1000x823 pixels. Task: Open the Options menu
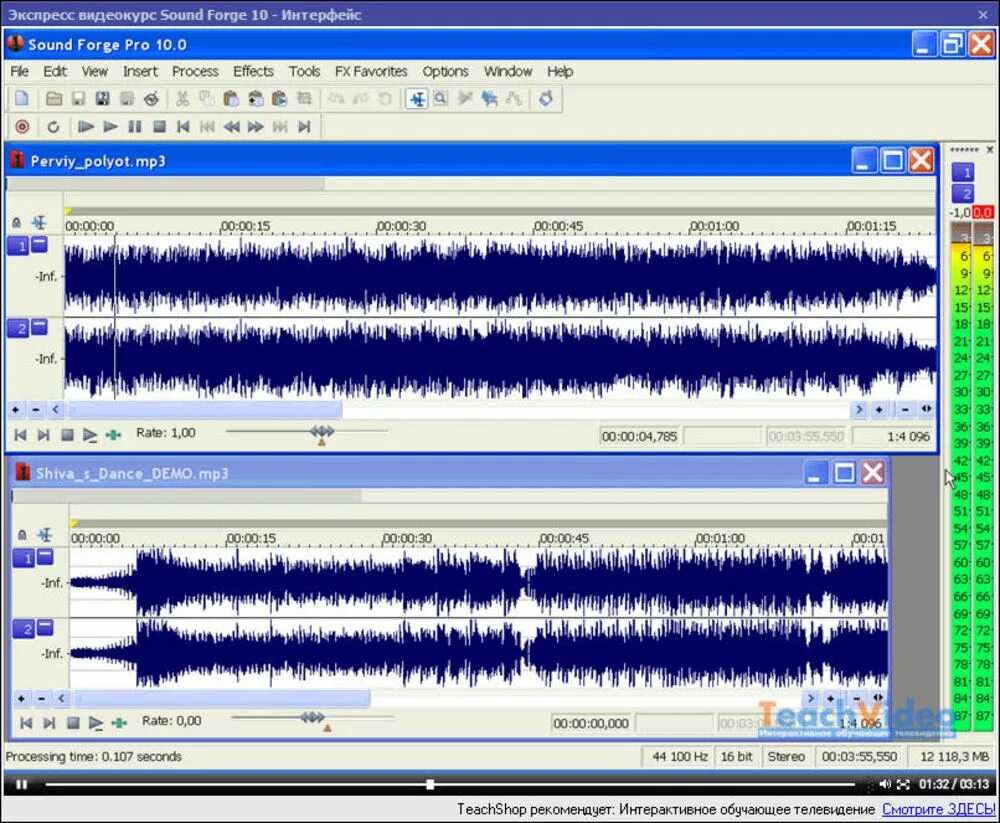click(x=445, y=71)
